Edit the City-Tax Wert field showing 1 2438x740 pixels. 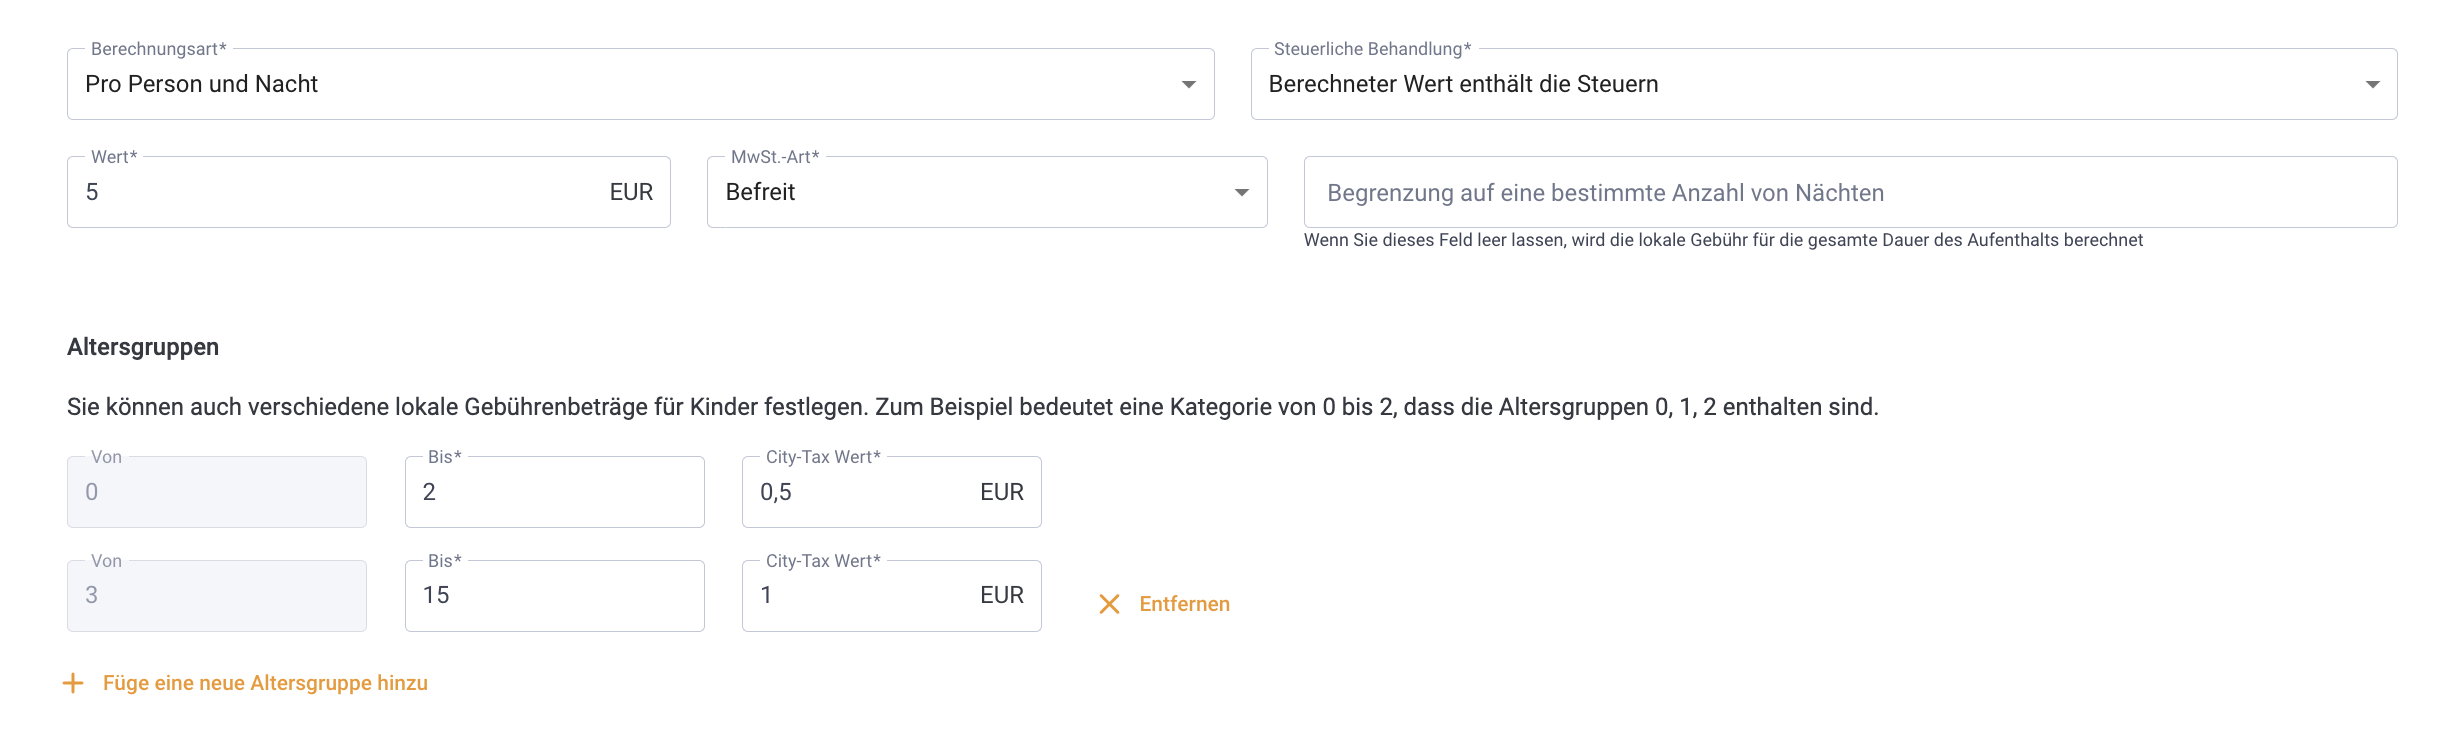click(891, 596)
